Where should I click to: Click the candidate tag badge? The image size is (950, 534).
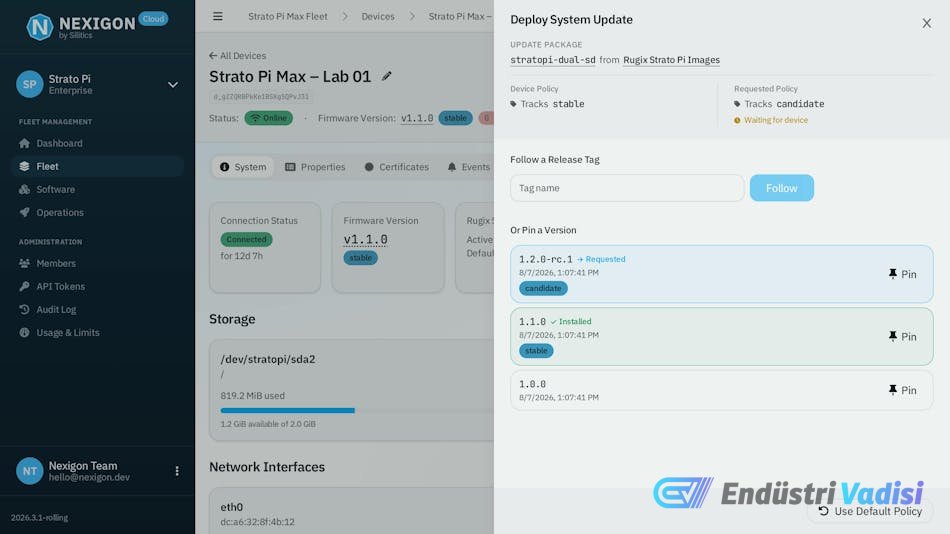pos(543,289)
